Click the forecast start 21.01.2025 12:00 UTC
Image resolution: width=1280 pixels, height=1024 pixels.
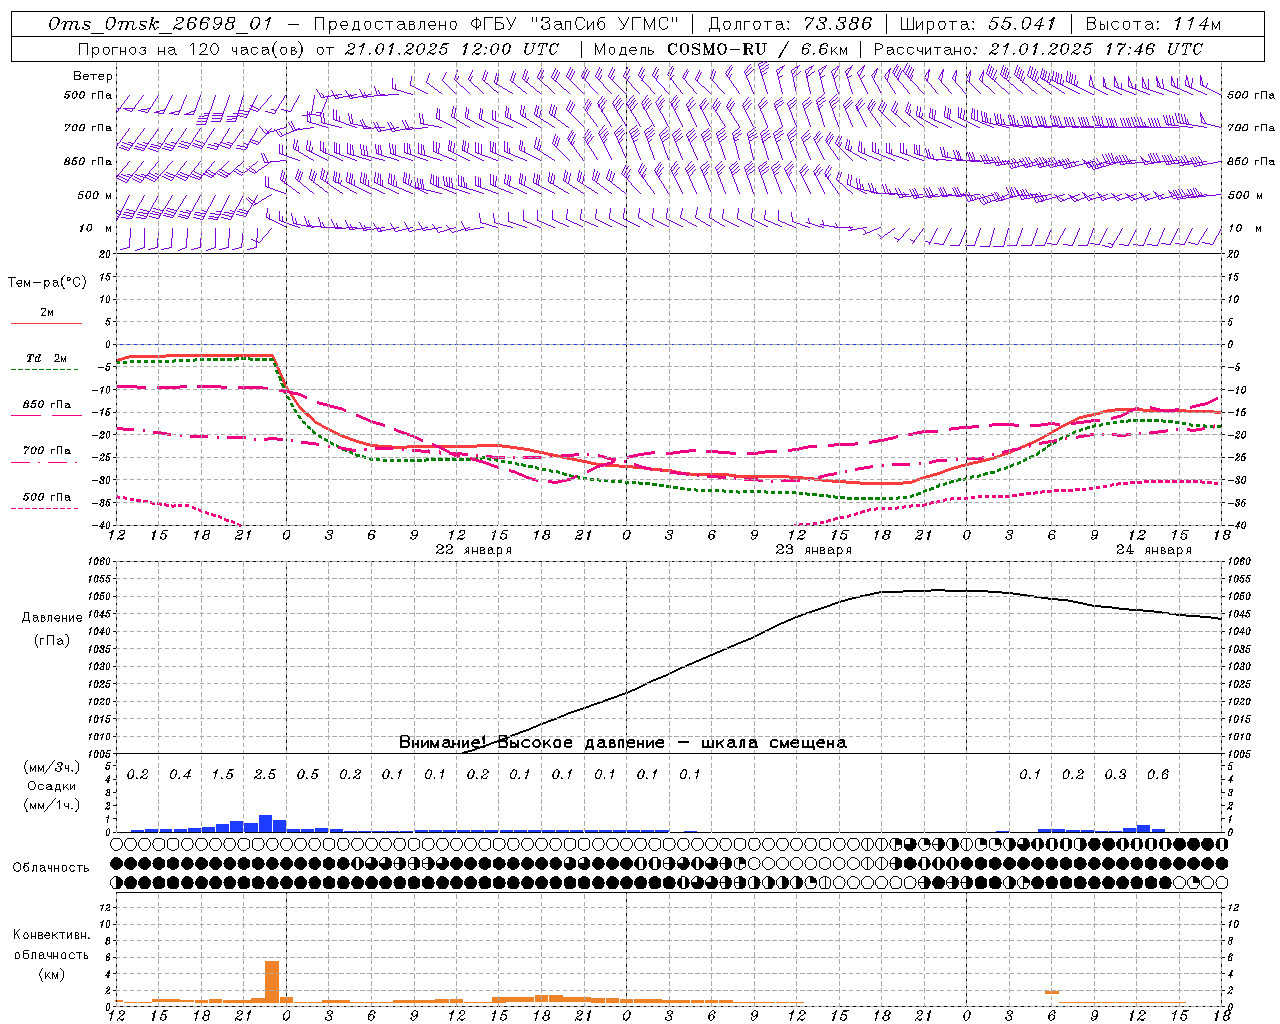pyautogui.click(x=451, y=49)
